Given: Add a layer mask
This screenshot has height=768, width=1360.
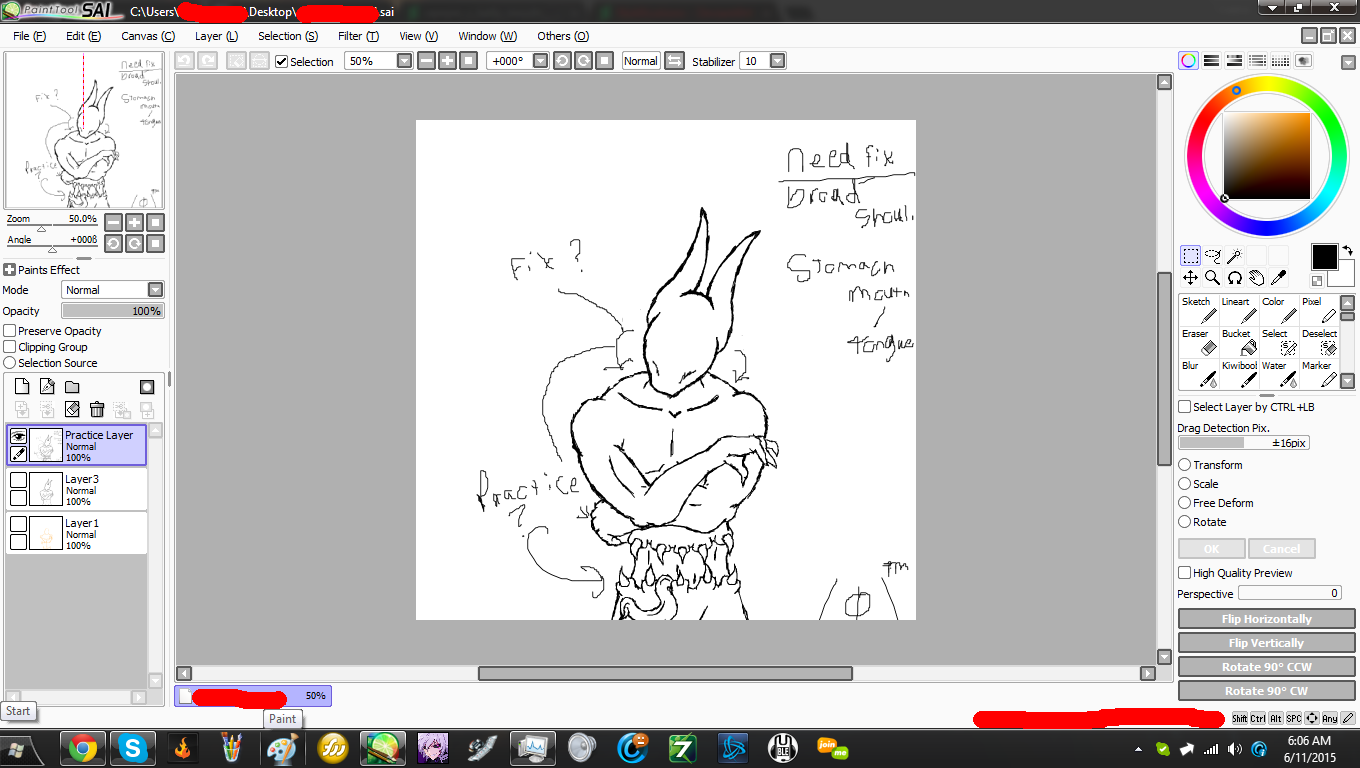Looking at the screenshot, I should [147, 387].
